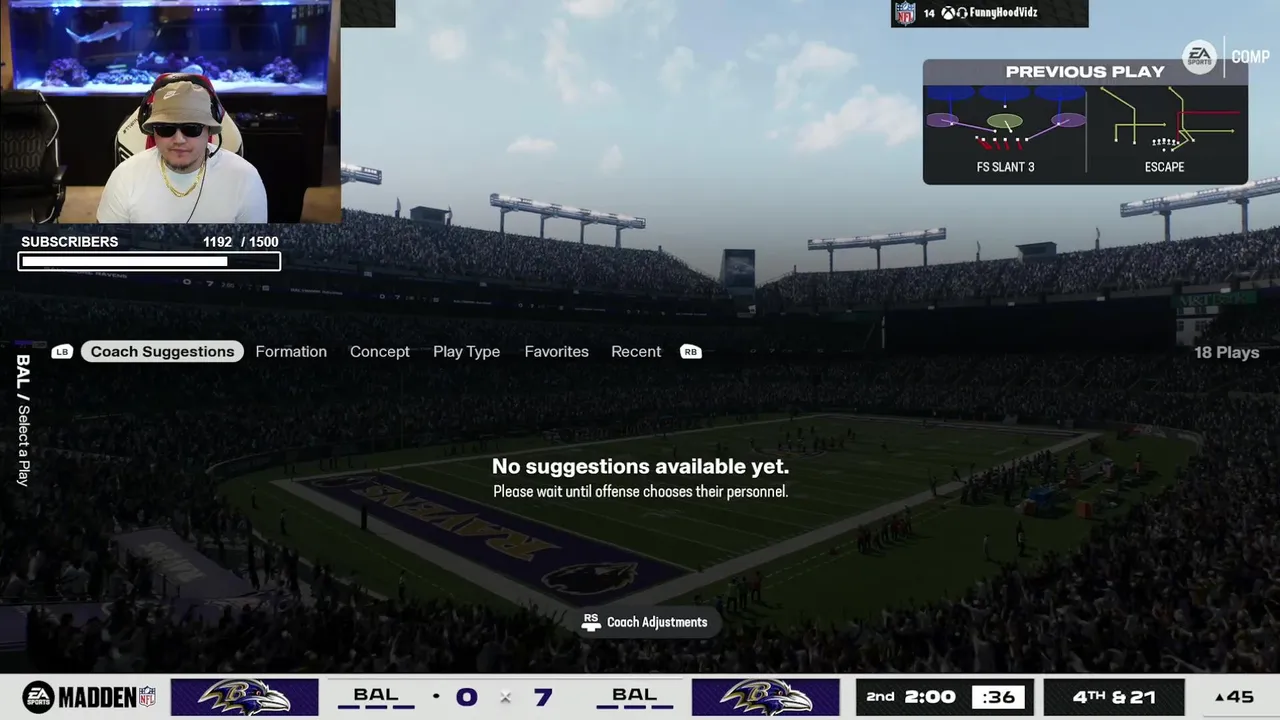The height and width of the screenshot is (720, 1280).
Task: Click the LB bumper icon
Action: click(x=62, y=352)
